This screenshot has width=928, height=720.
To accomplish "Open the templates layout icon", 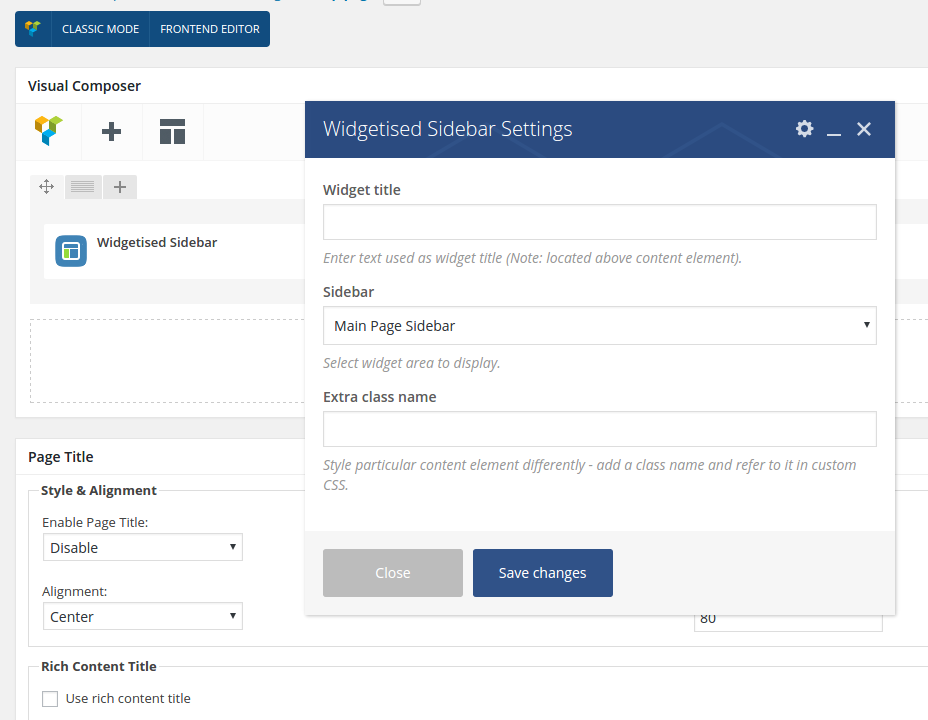I will (x=173, y=131).
